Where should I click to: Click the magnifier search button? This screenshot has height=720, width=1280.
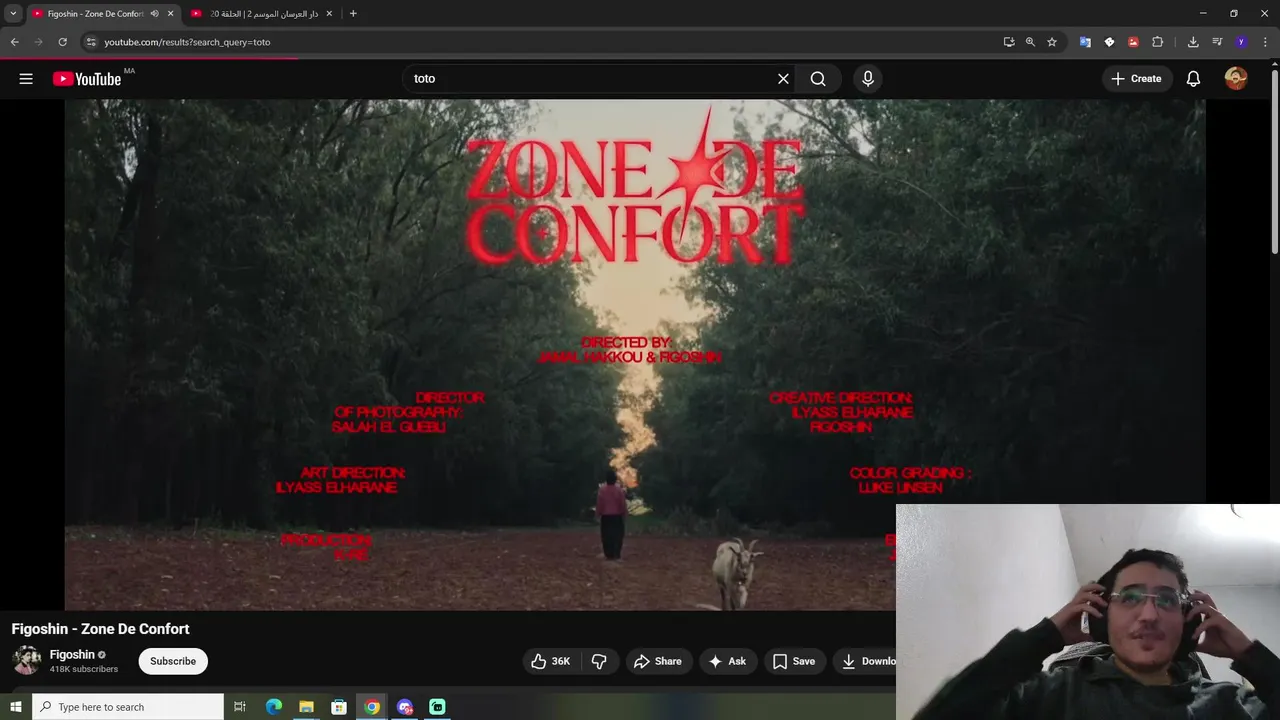[x=818, y=79]
